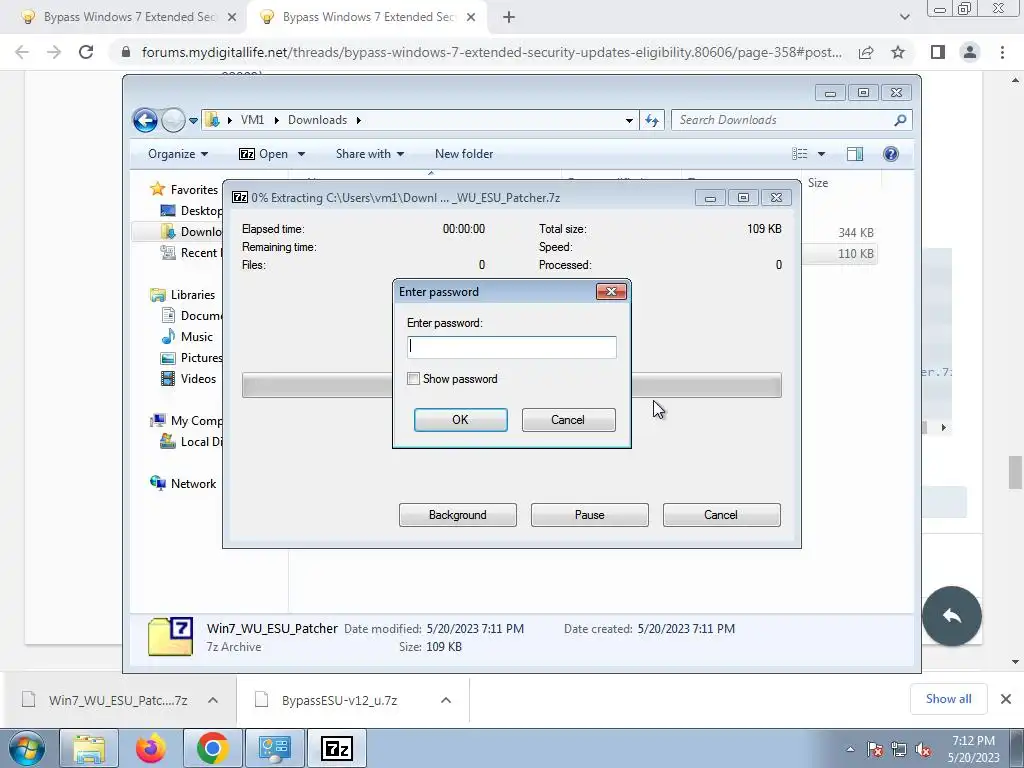The height and width of the screenshot is (768, 1024).
Task: Go back in Chrome browser
Action: [x=22, y=52]
